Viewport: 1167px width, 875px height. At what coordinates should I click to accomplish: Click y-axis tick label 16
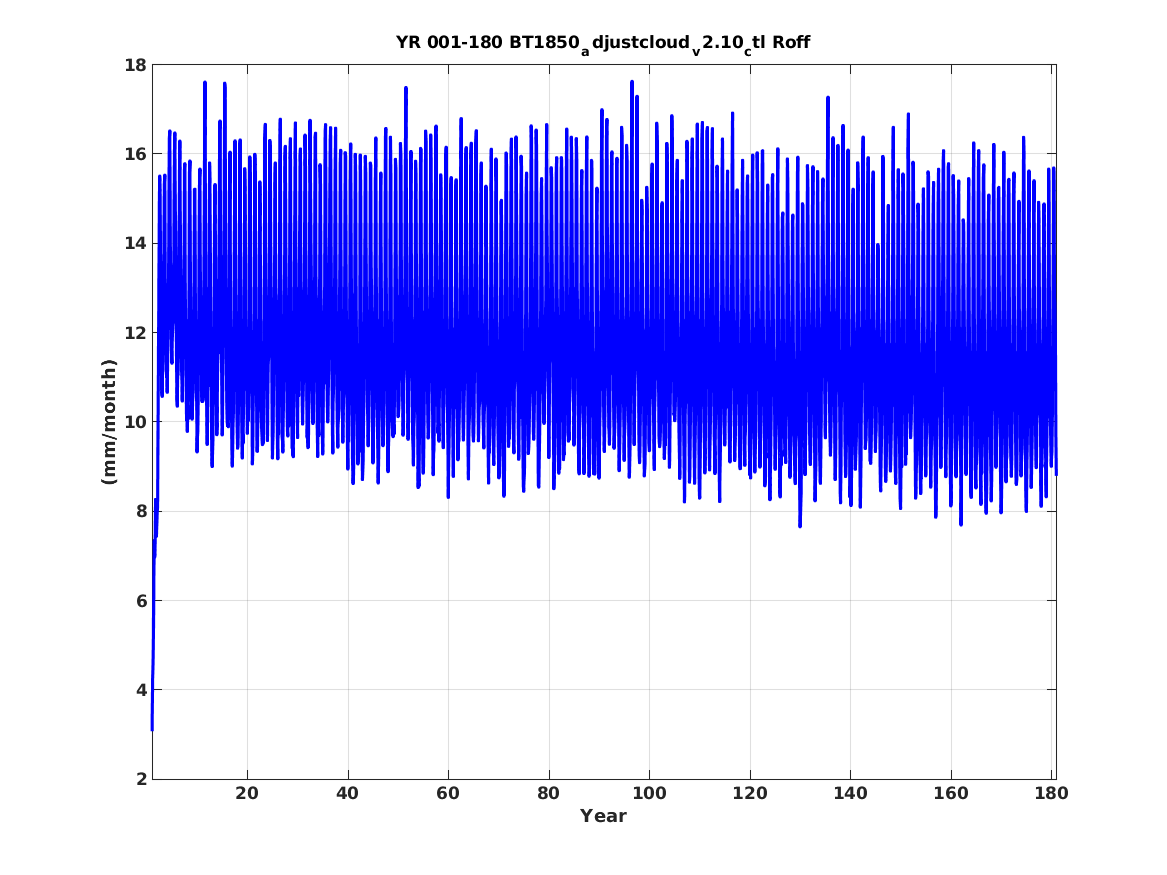point(135,155)
